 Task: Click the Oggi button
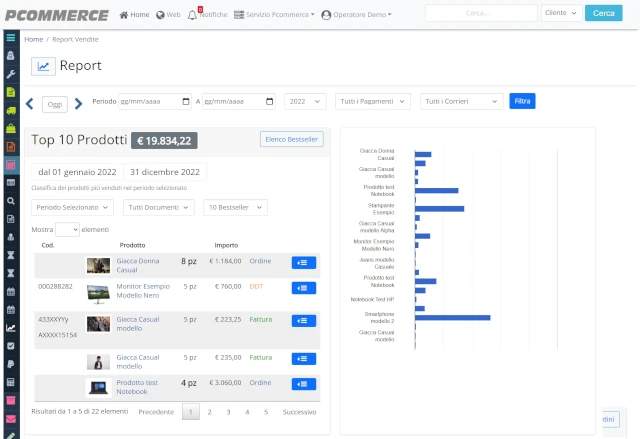pyautogui.click(x=55, y=104)
